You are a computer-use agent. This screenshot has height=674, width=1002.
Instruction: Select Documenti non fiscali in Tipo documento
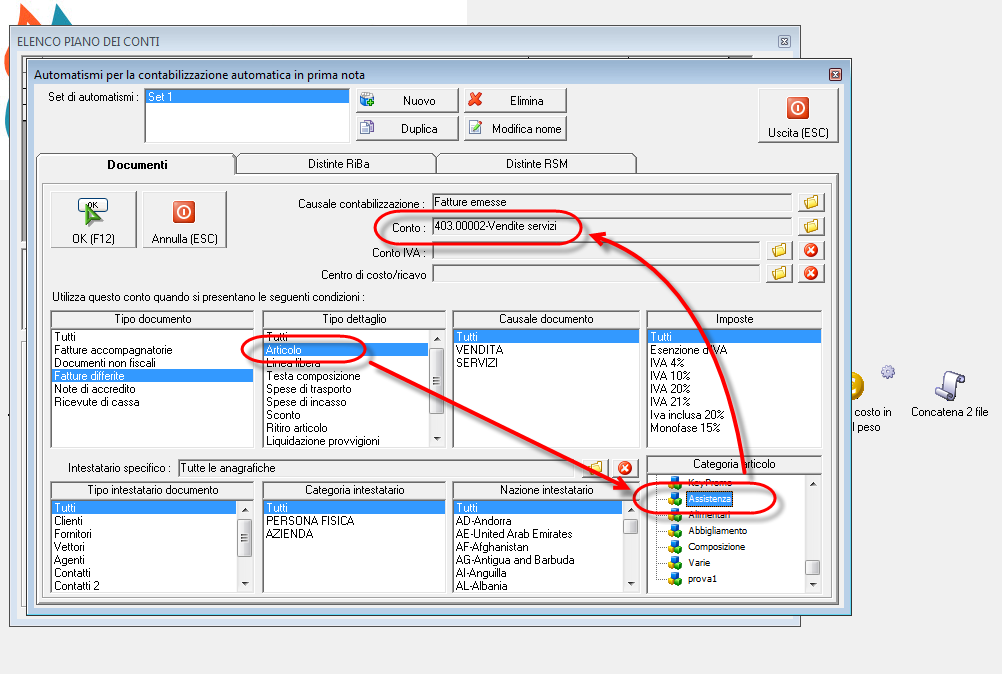(x=152, y=363)
